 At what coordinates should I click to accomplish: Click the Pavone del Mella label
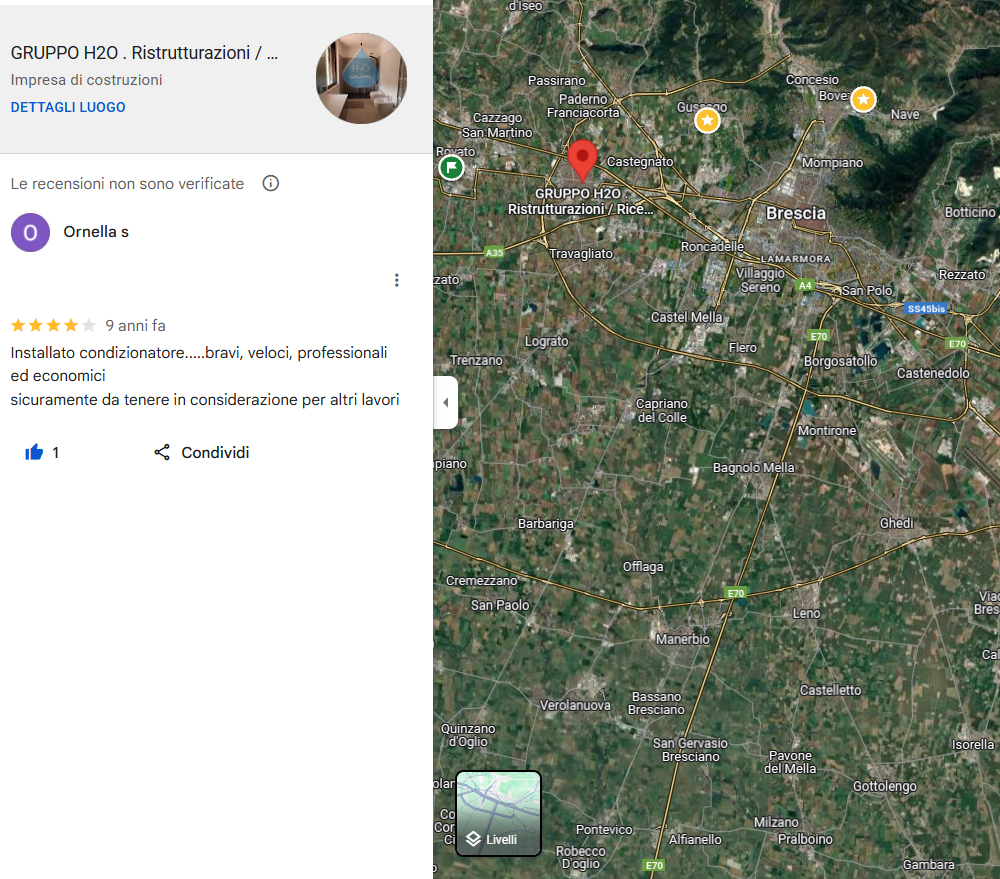tap(790, 762)
